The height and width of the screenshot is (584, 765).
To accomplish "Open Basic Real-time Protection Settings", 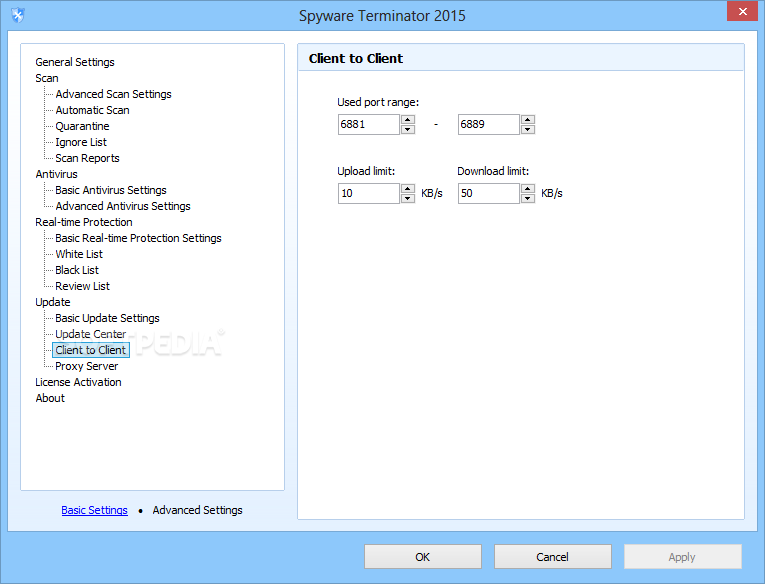I will [138, 238].
